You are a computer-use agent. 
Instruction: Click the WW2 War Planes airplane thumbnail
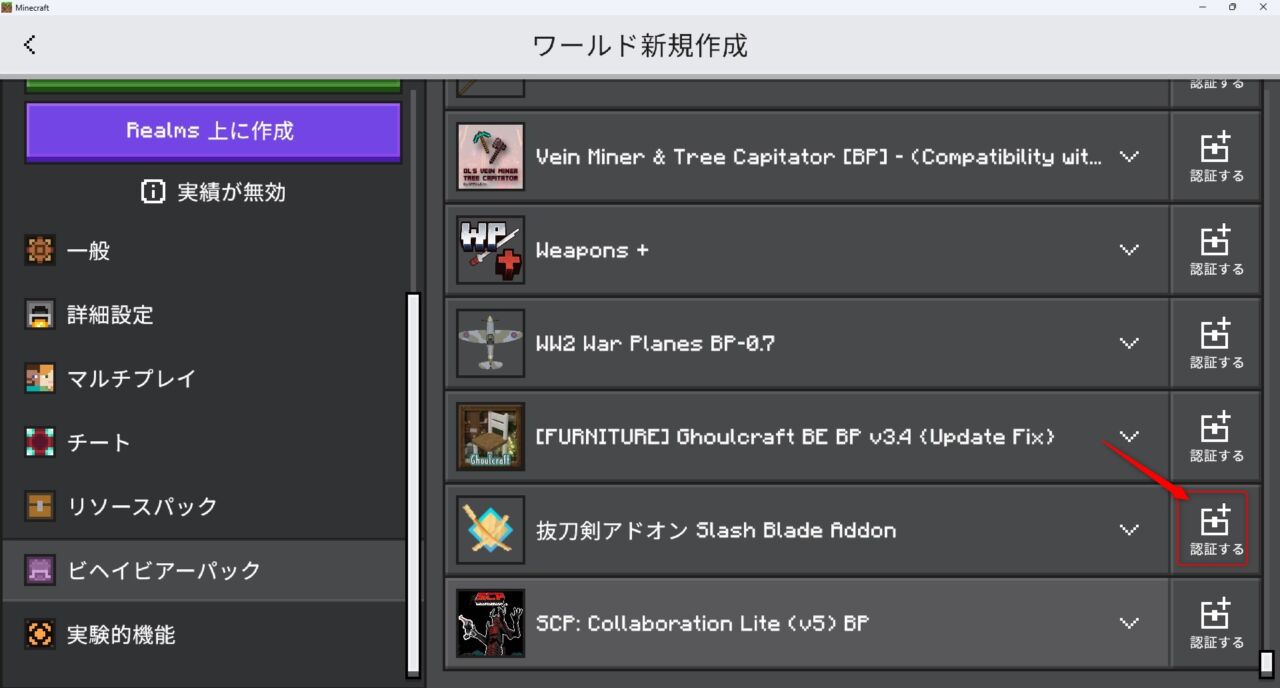click(x=490, y=343)
